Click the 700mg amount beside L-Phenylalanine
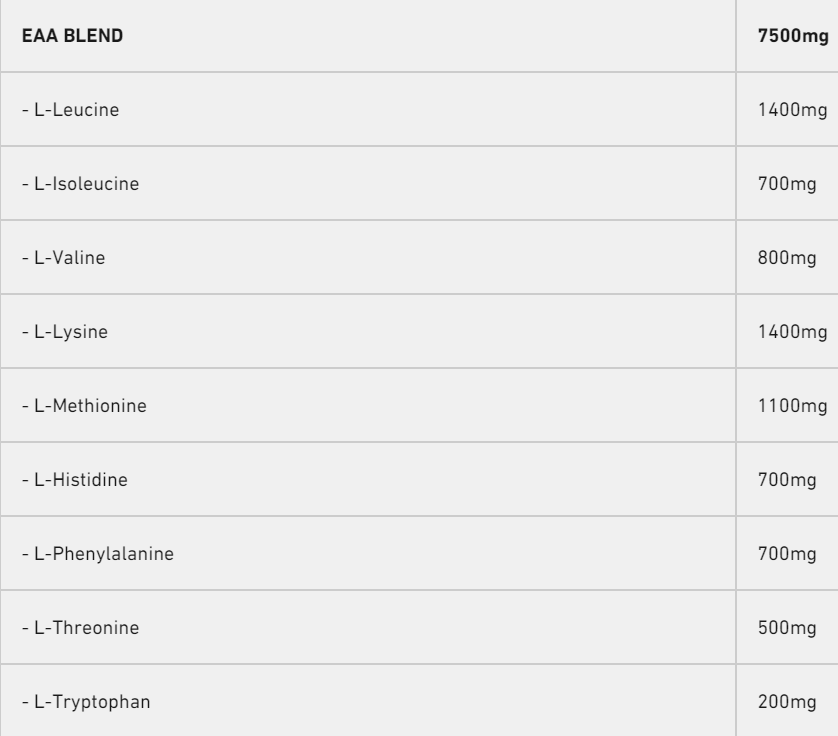This screenshot has height=736, width=838. pyautogui.click(x=789, y=554)
